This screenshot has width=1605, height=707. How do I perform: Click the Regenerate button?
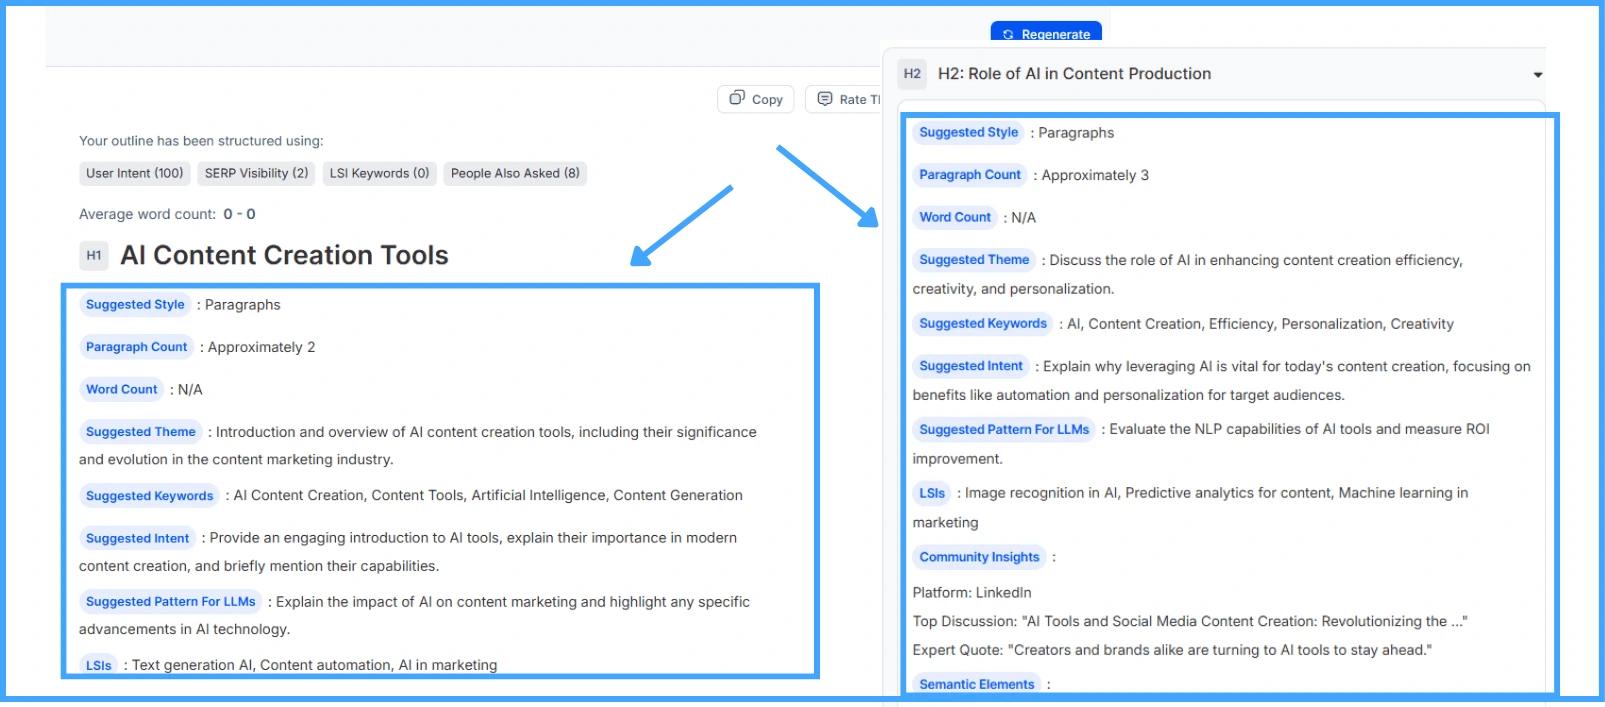tap(1046, 33)
